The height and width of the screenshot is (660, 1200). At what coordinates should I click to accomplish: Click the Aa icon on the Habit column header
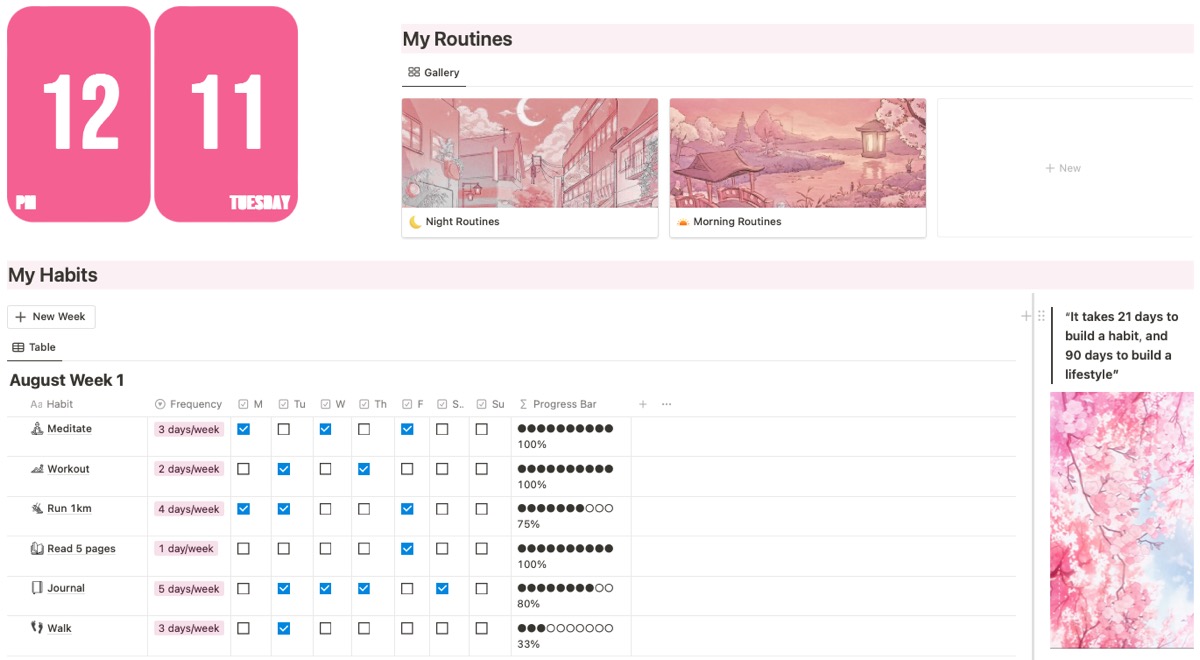34,404
